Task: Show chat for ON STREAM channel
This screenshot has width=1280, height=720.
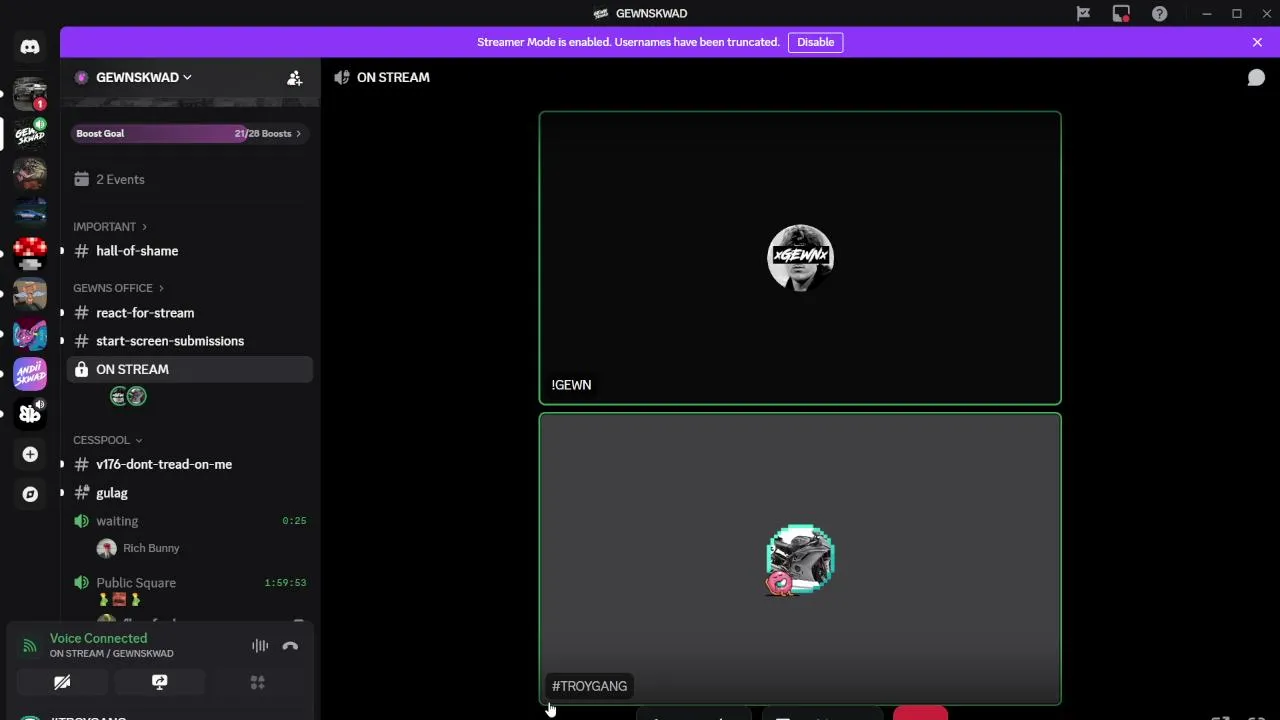Action: (x=1256, y=77)
